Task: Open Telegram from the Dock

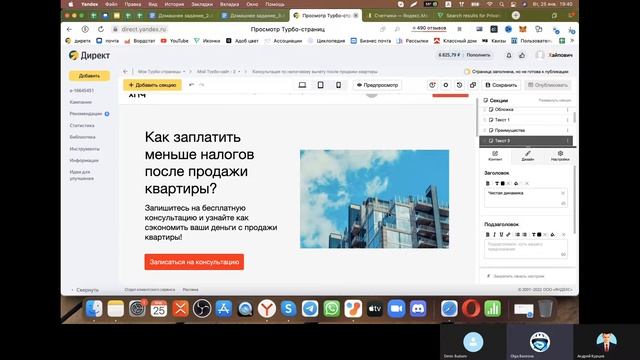Action: (x=310, y=309)
